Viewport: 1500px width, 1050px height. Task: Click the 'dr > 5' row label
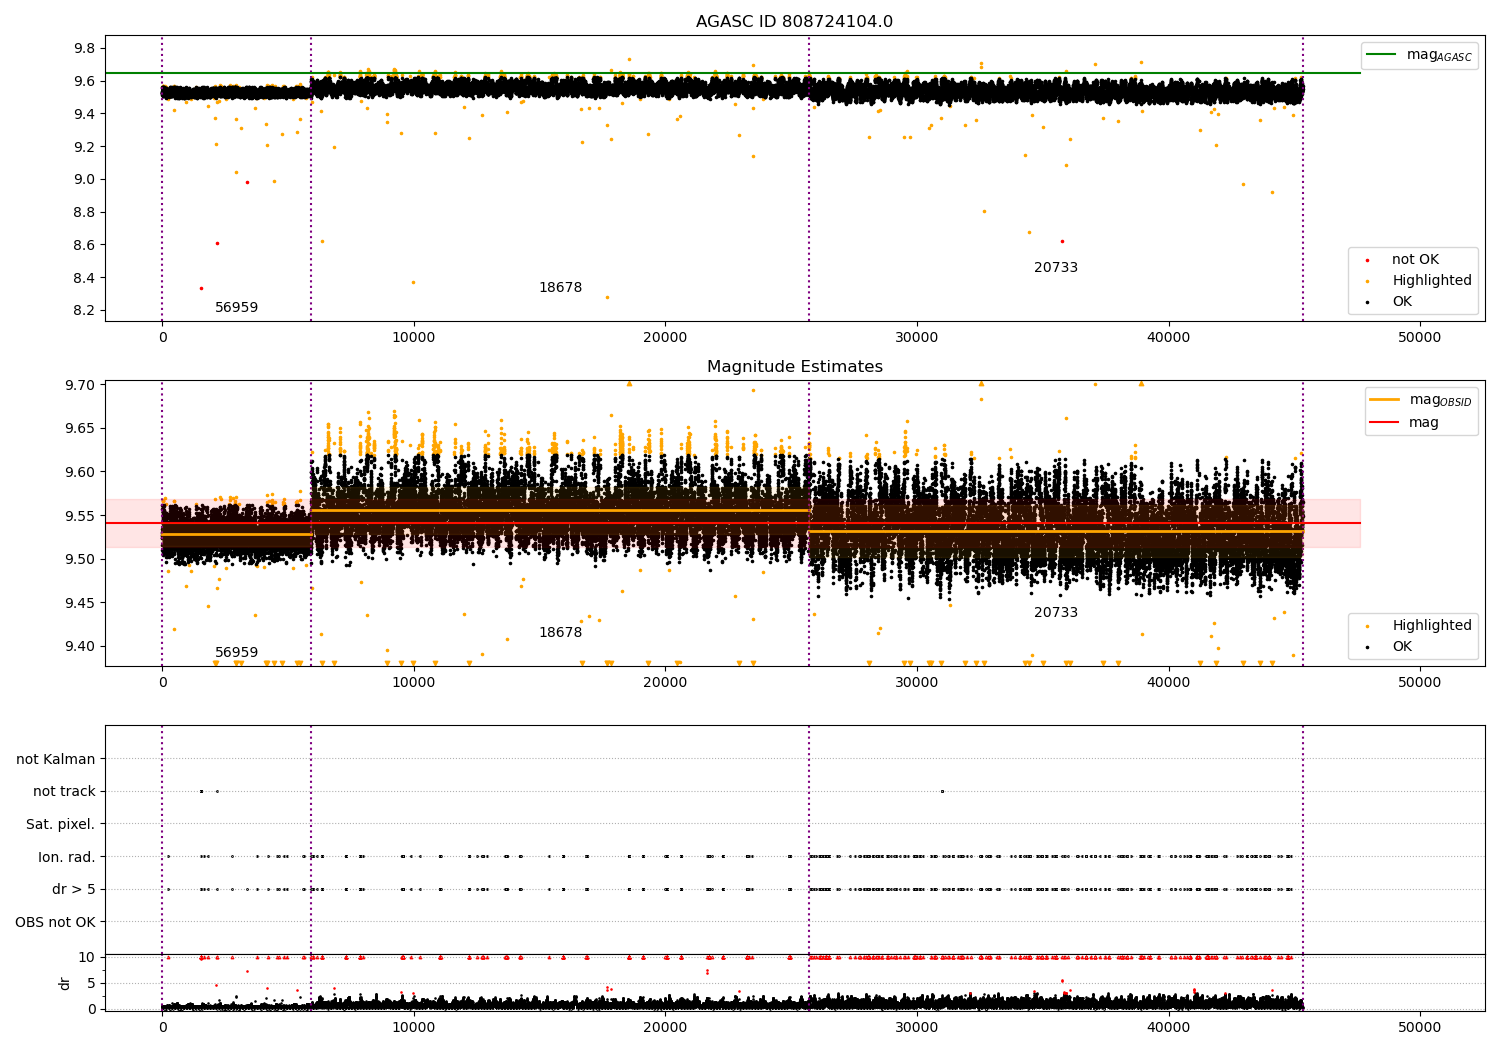pos(74,890)
